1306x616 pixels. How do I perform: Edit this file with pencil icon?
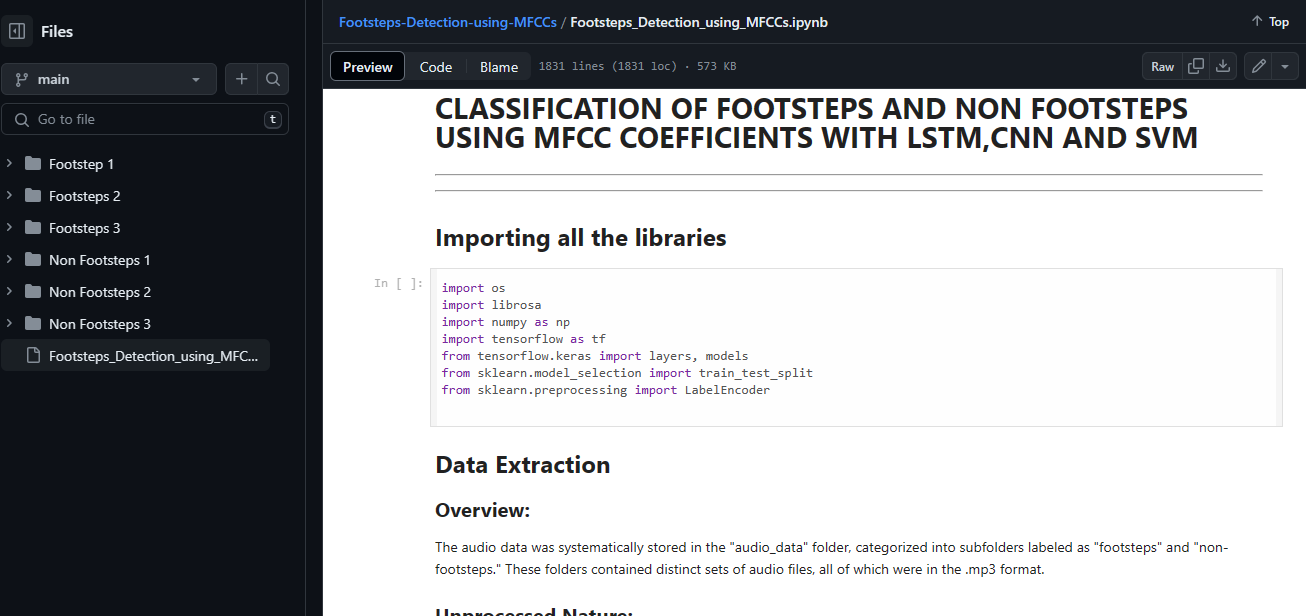pyautogui.click(x=1258, y=66)
